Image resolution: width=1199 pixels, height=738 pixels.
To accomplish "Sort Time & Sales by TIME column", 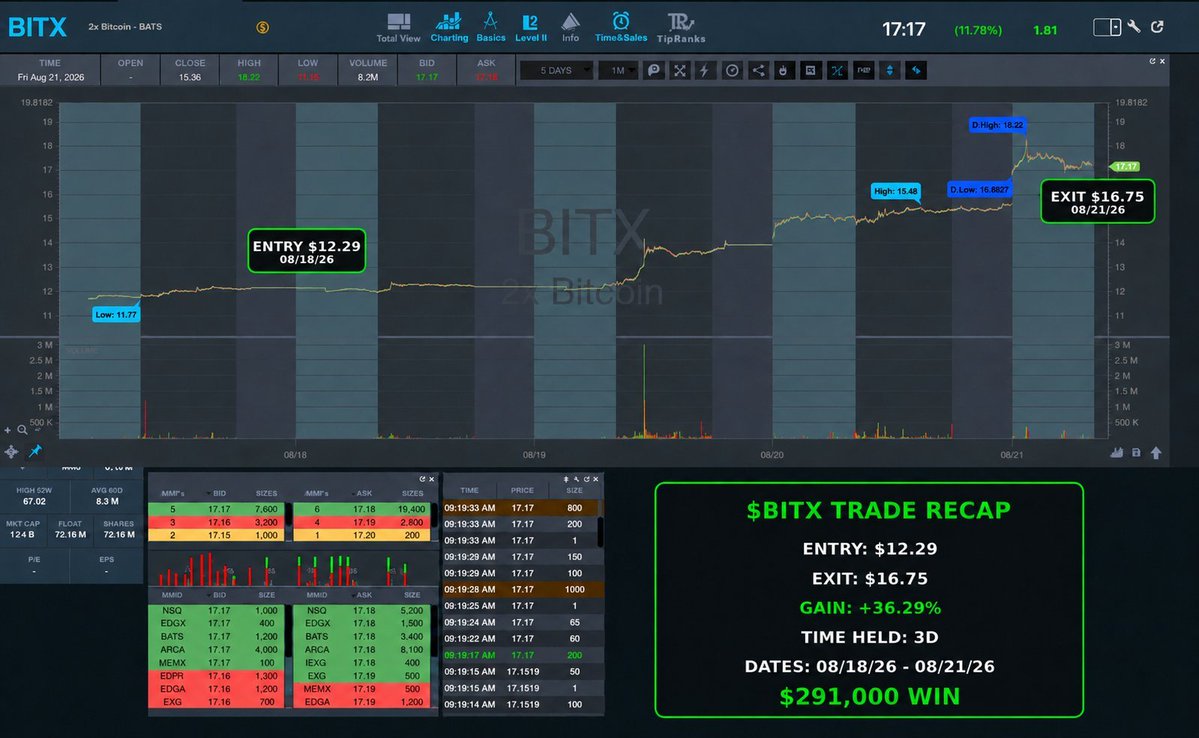I will click(470, 490).
